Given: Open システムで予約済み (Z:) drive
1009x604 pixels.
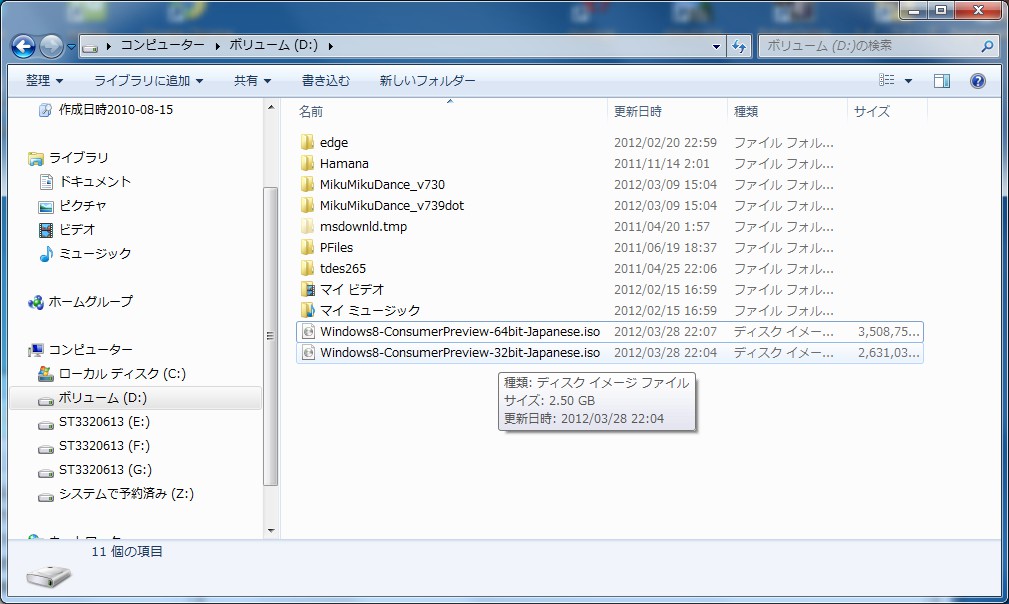Looking at the screenshot, I should click(x=126, y=493).
